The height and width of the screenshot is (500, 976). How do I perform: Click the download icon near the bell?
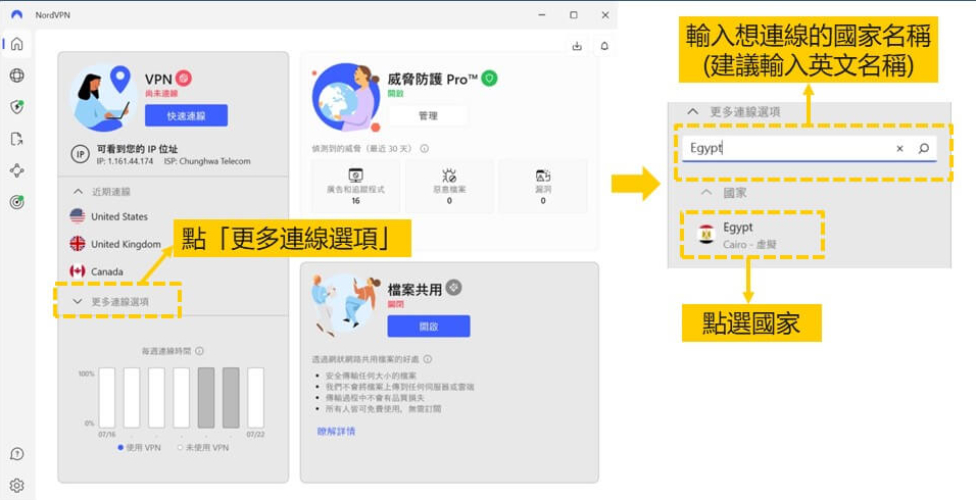coord(577,46)
